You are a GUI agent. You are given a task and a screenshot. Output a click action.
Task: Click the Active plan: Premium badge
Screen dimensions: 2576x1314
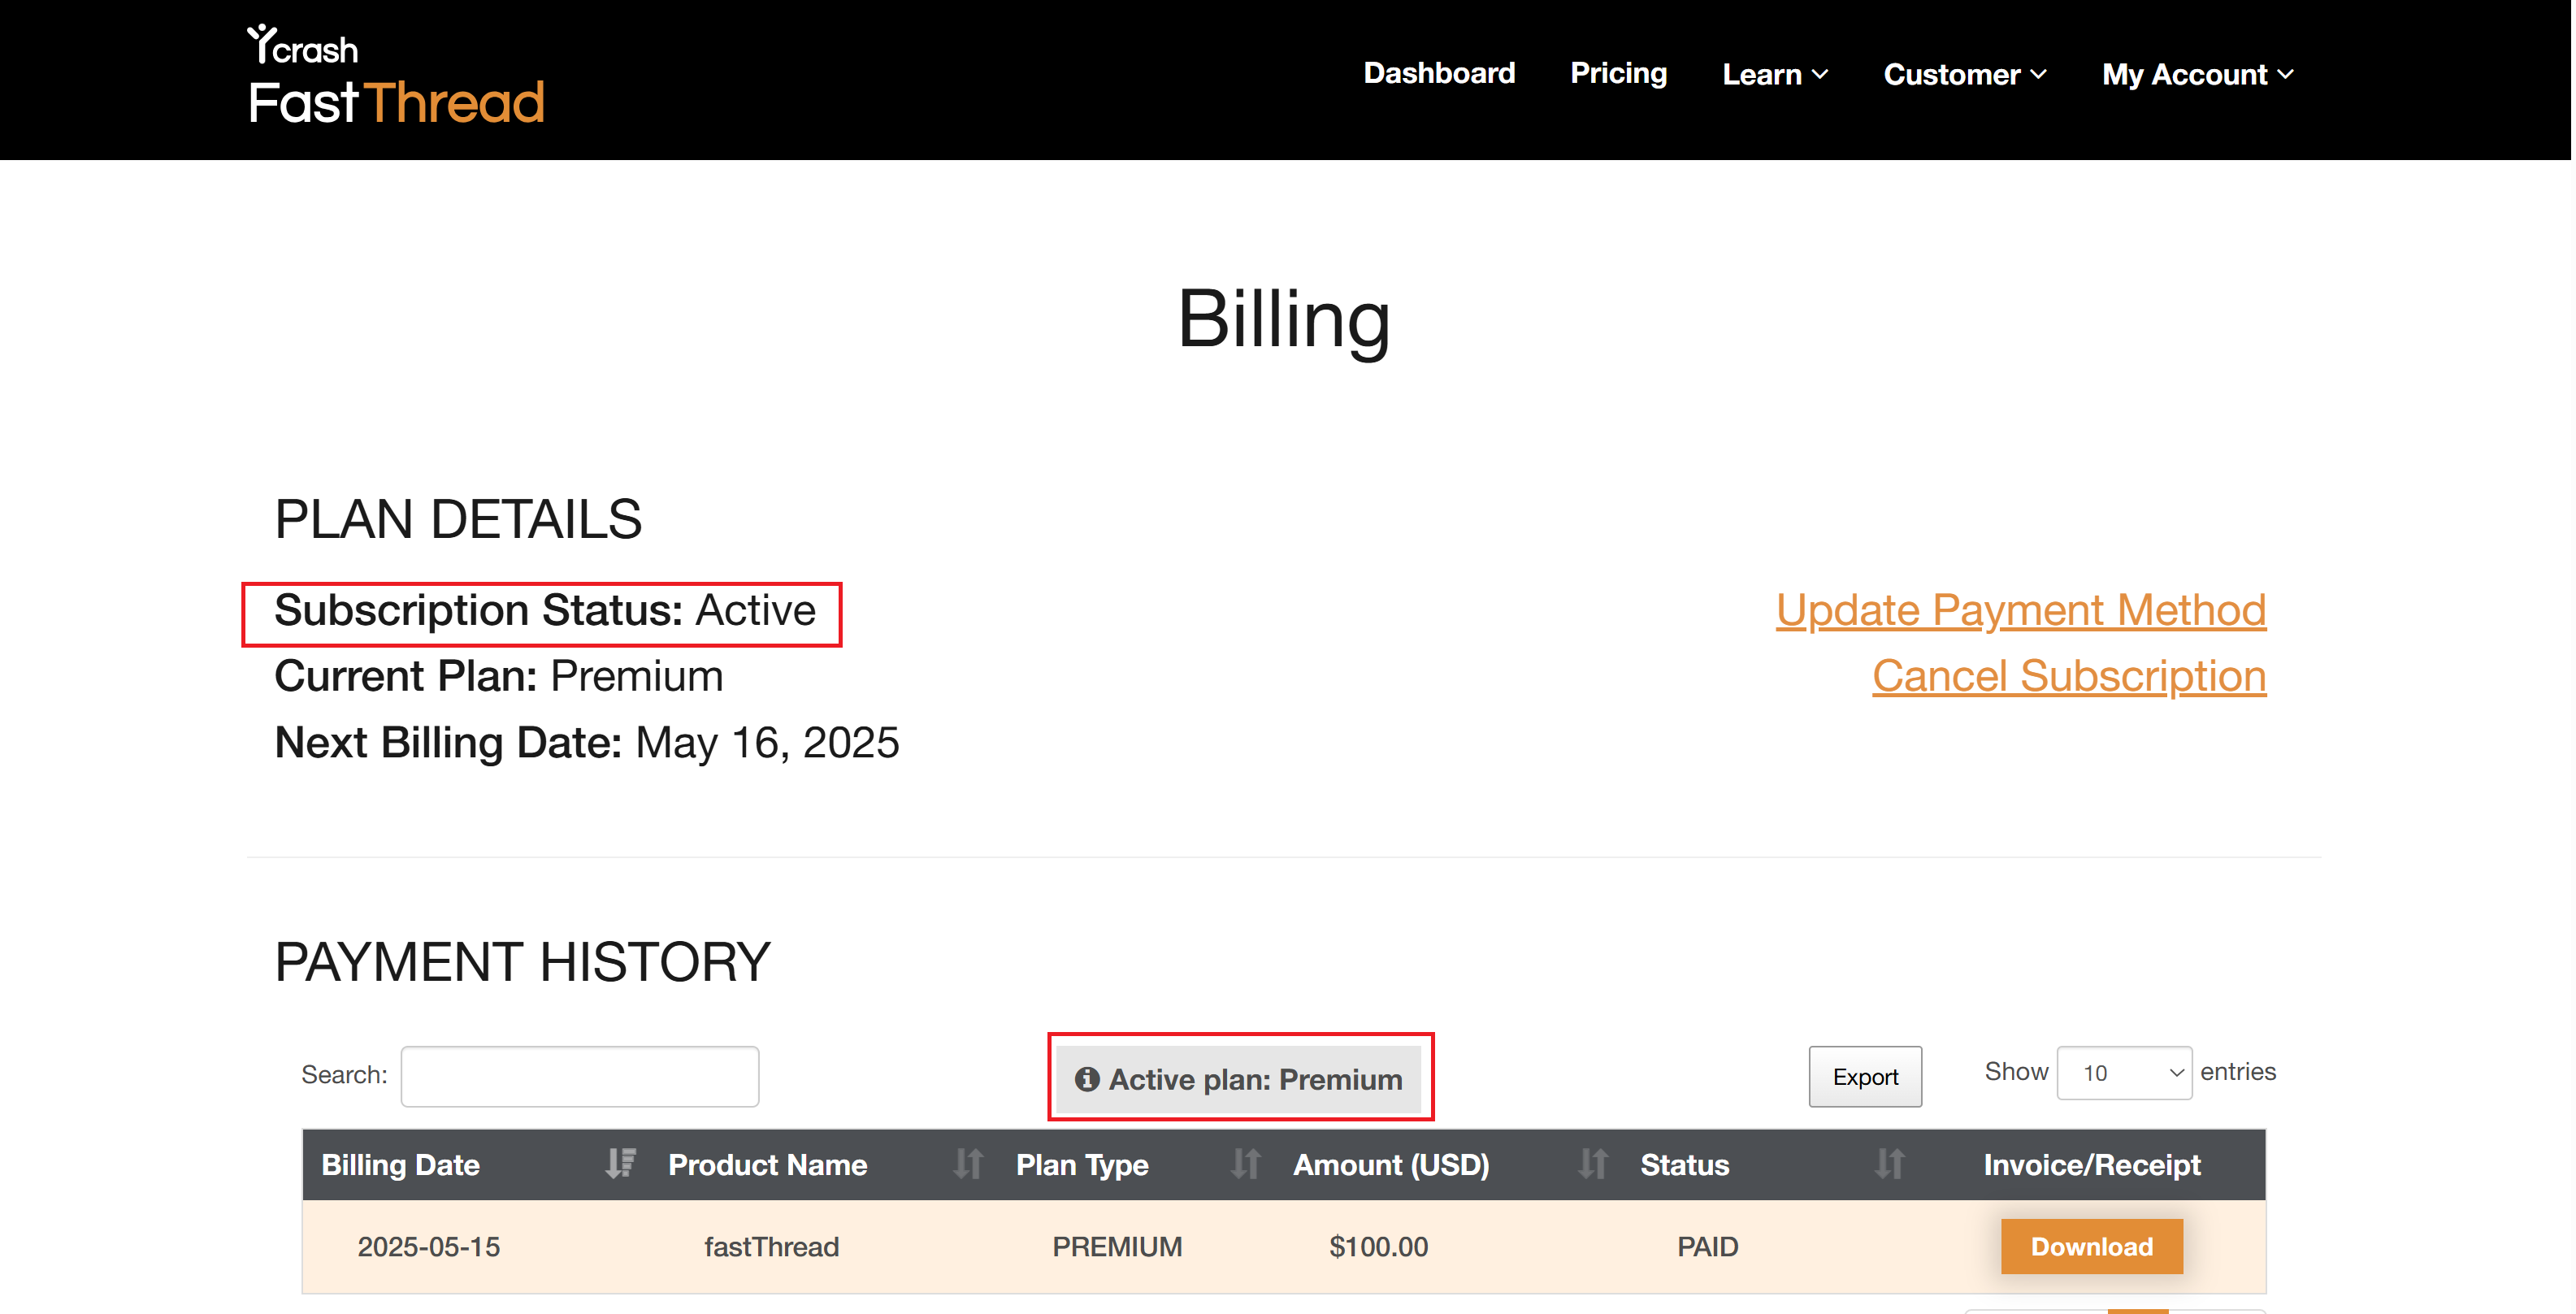[1239, 1079]
